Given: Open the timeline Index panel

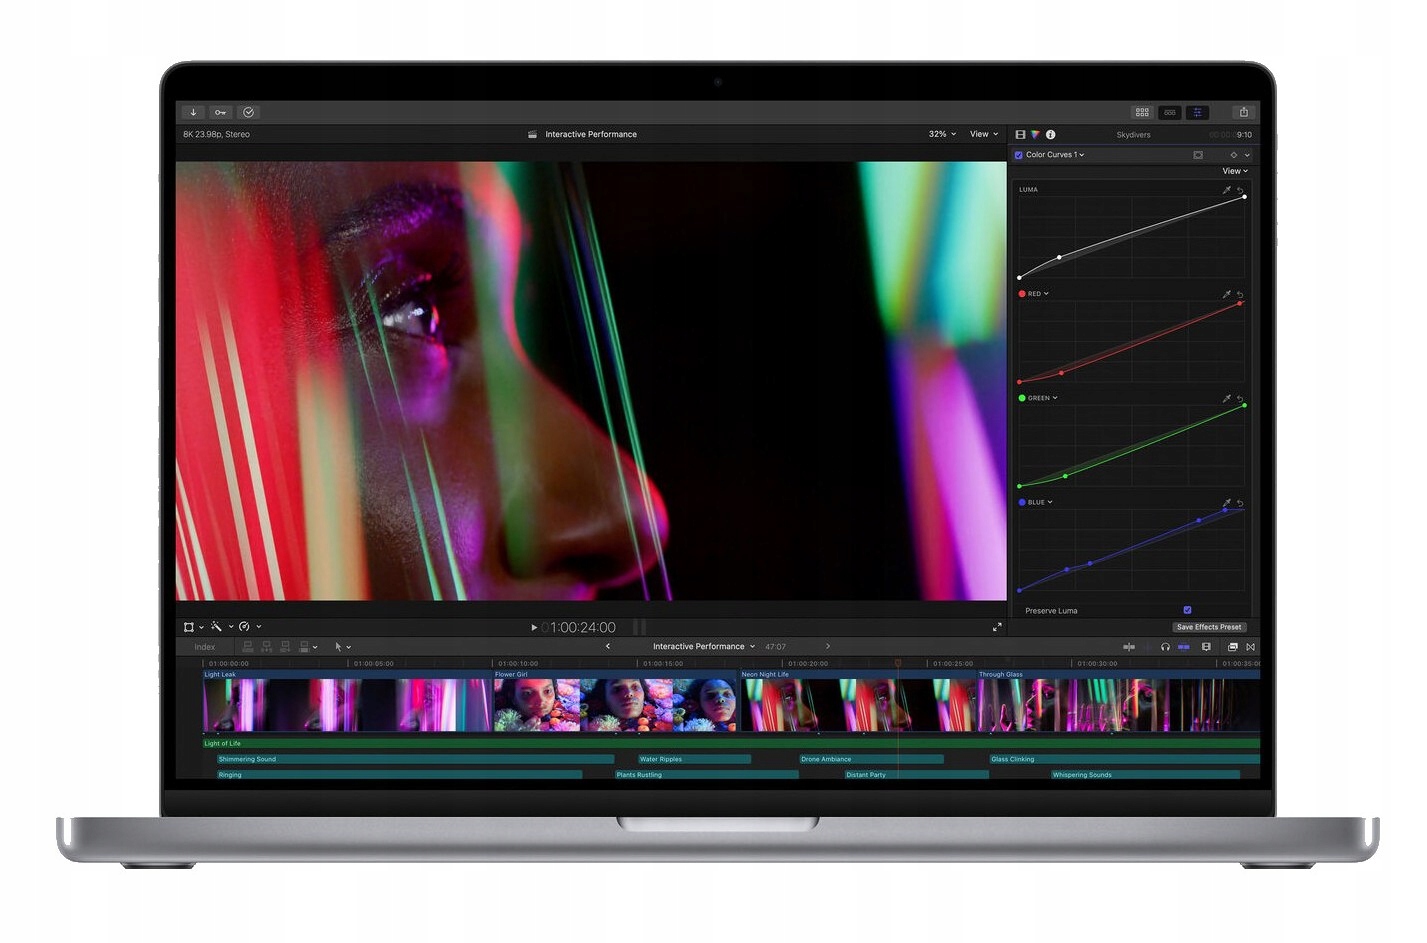Looking at the screenshot, I should [204, 647].
